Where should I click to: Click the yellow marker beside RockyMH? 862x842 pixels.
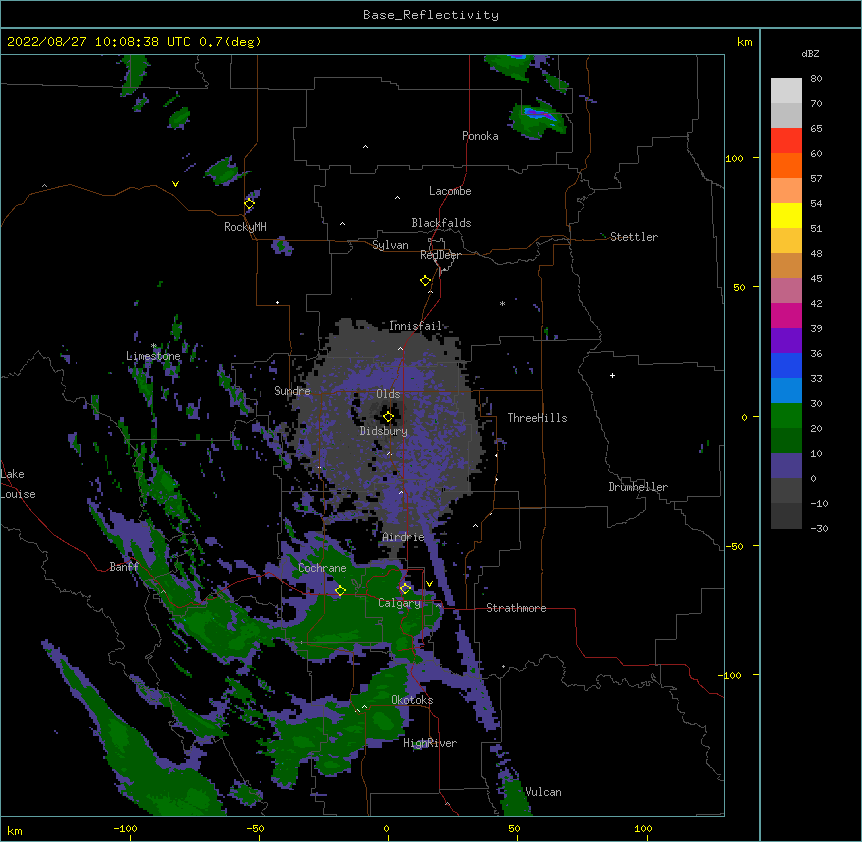coord(250,204)
